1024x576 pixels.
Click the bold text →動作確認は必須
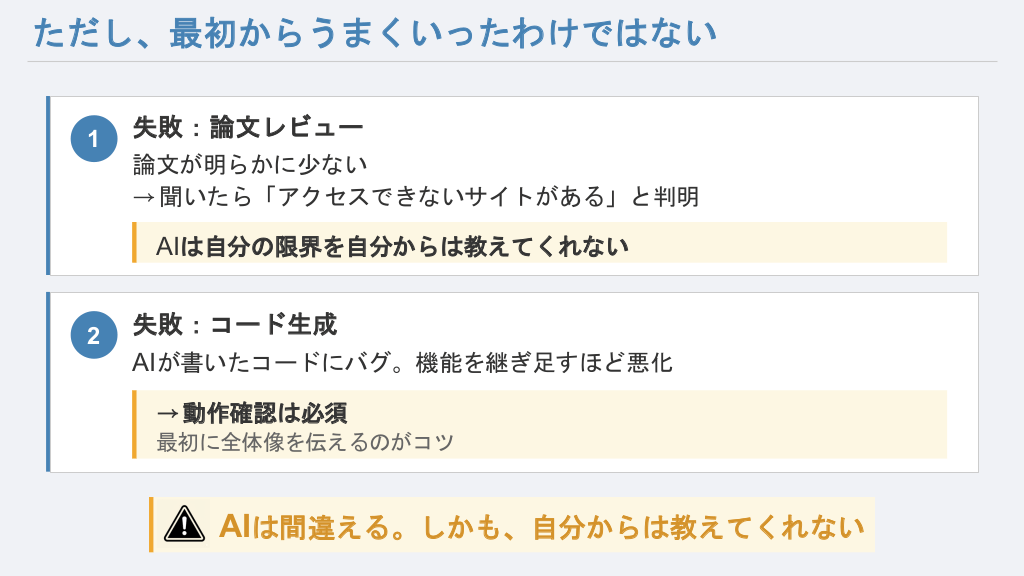252,413
